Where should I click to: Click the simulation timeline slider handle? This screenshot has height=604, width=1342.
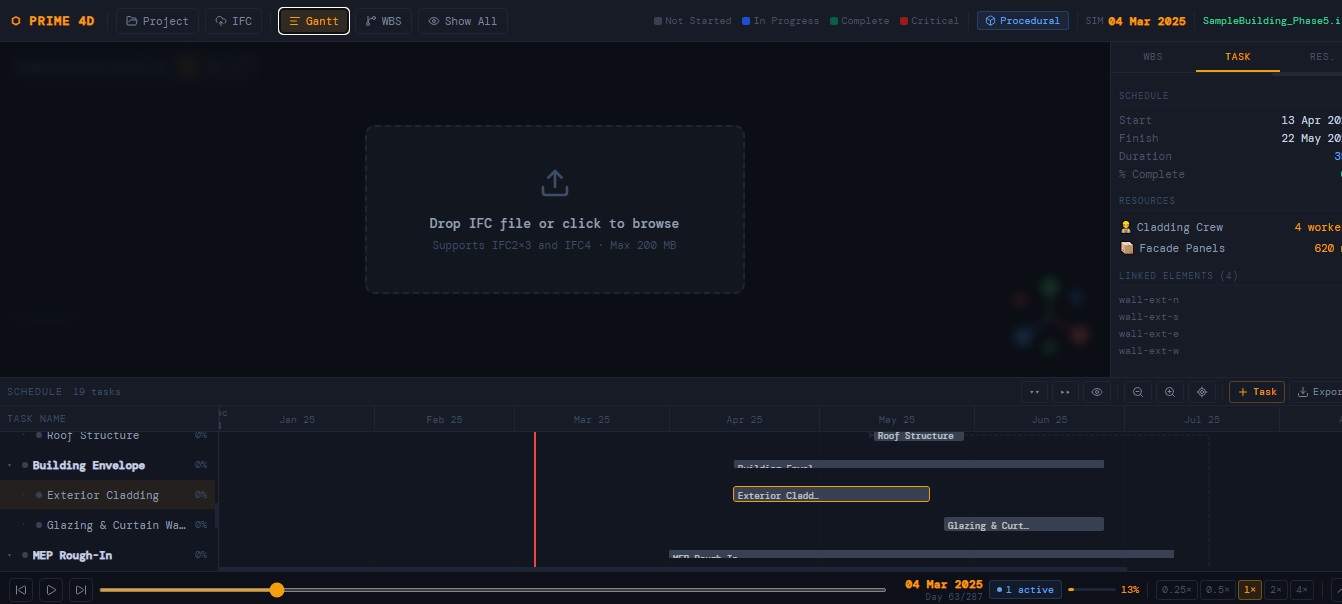point(277,590)
